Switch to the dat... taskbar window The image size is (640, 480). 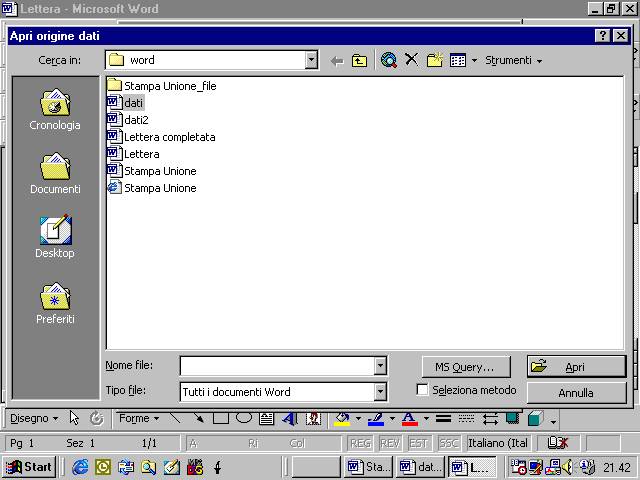pos(420,467)
